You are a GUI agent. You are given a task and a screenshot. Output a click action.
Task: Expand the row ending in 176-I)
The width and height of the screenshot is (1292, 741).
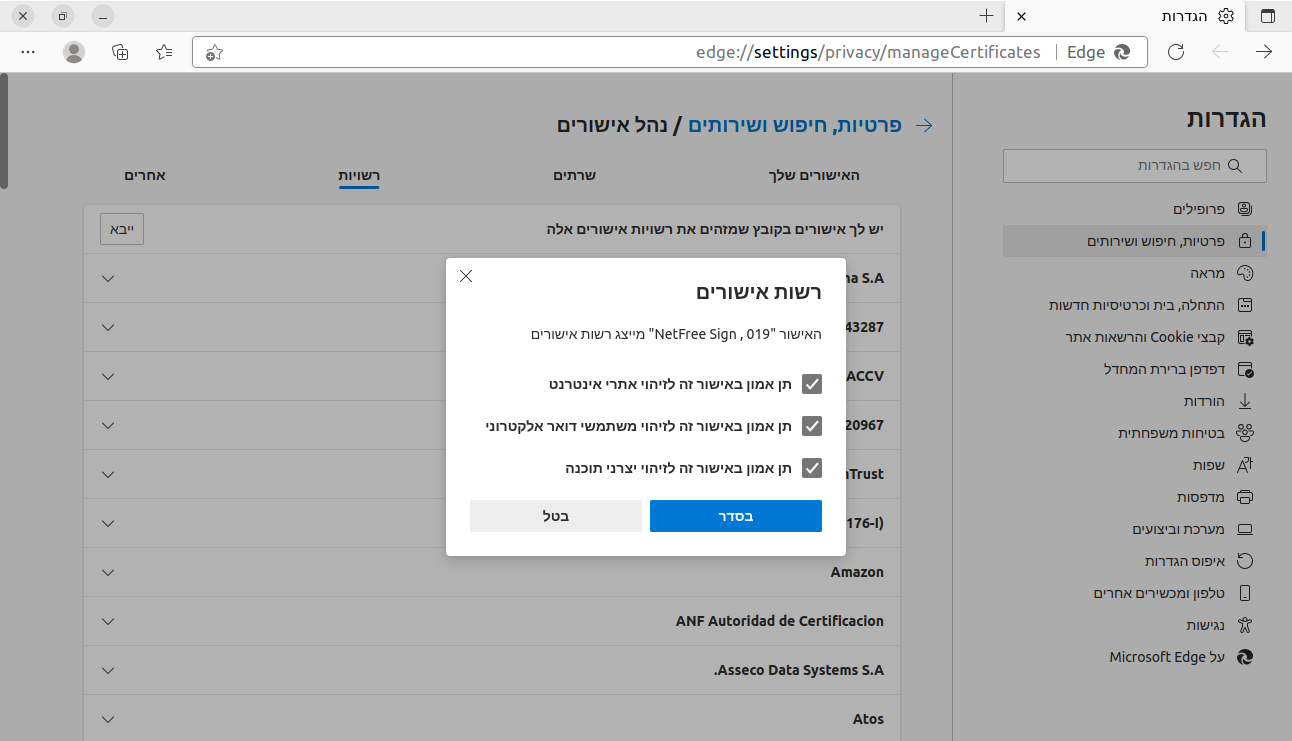108,524
